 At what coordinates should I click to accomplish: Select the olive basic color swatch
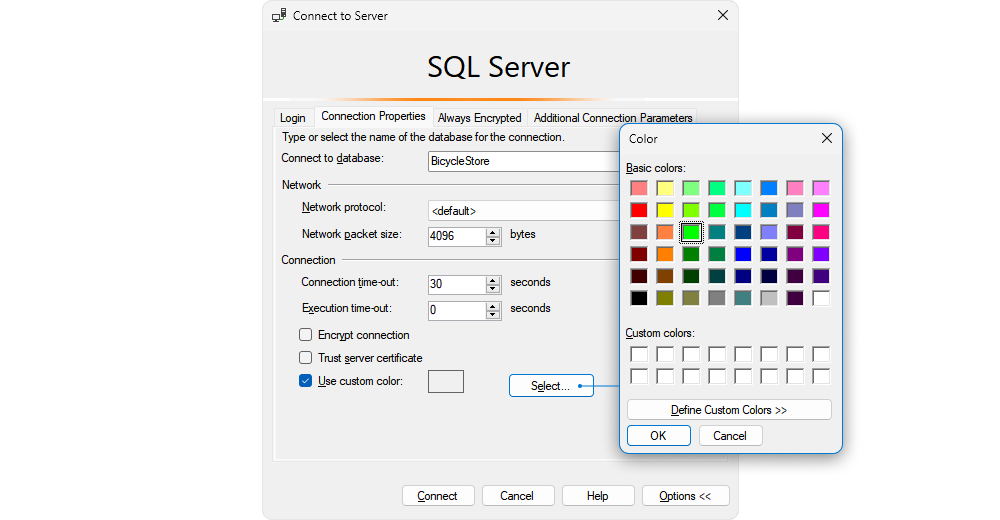pos(665,298)
